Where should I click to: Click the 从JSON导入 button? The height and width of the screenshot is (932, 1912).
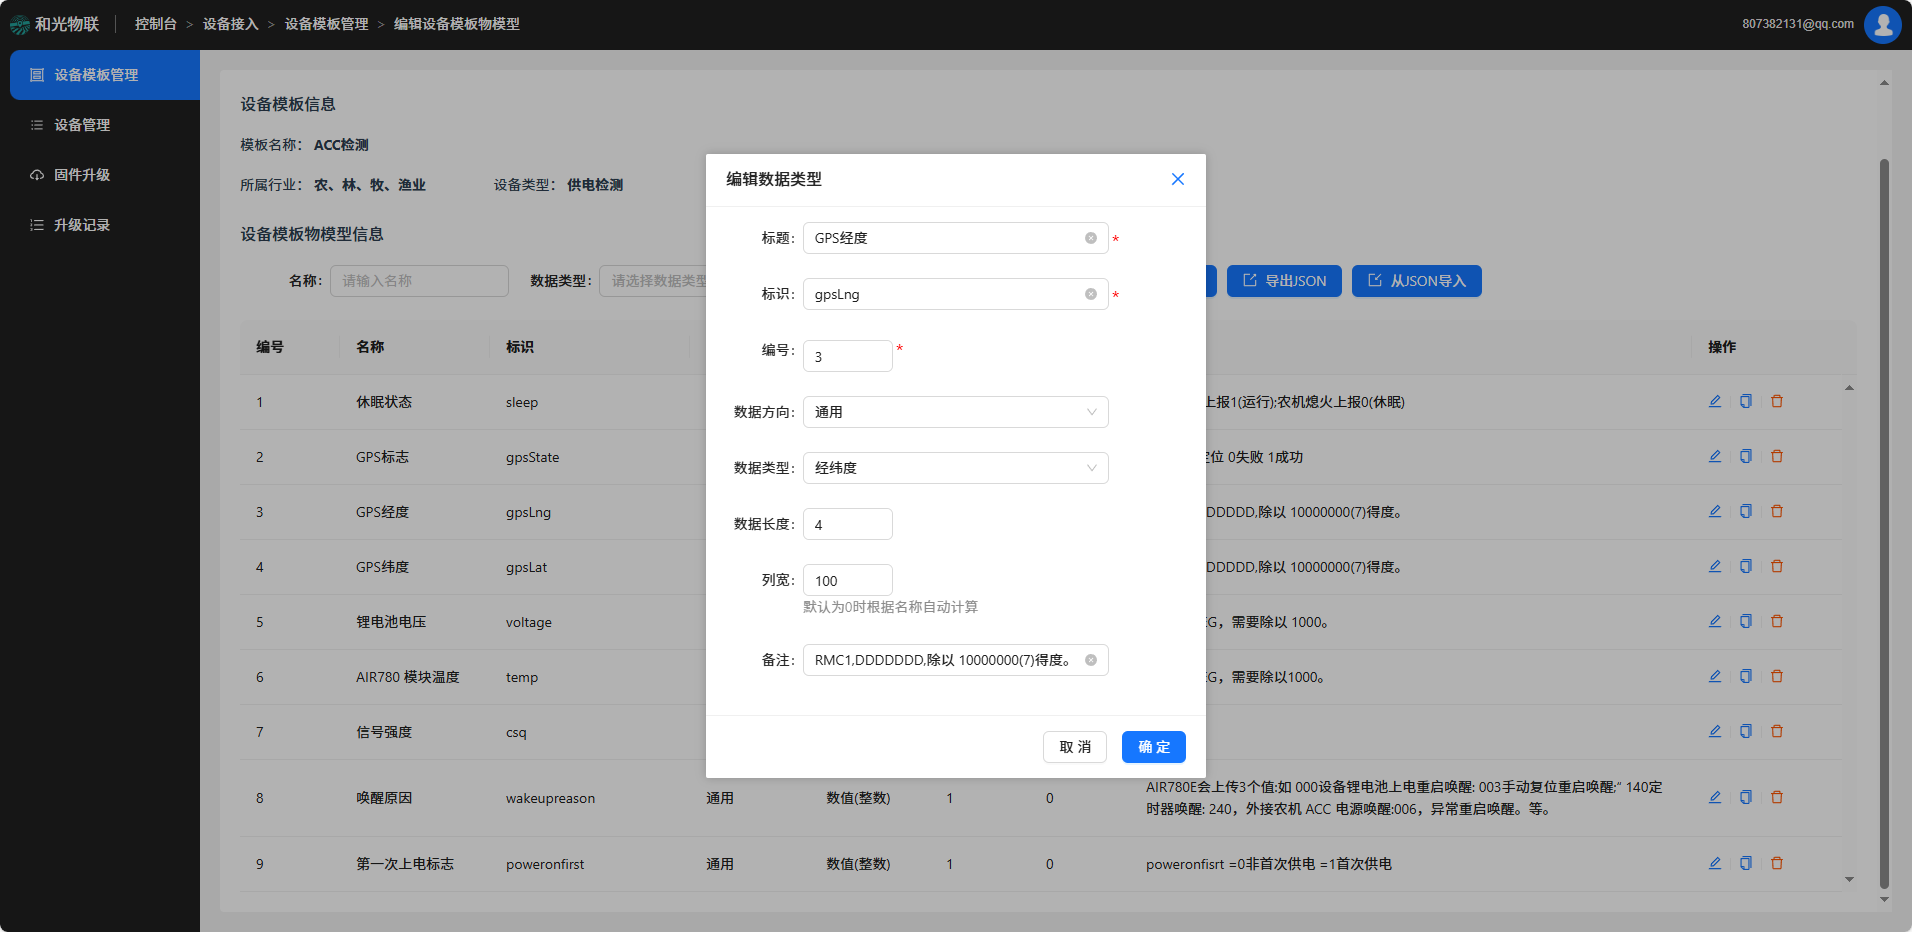[1417, 281]
